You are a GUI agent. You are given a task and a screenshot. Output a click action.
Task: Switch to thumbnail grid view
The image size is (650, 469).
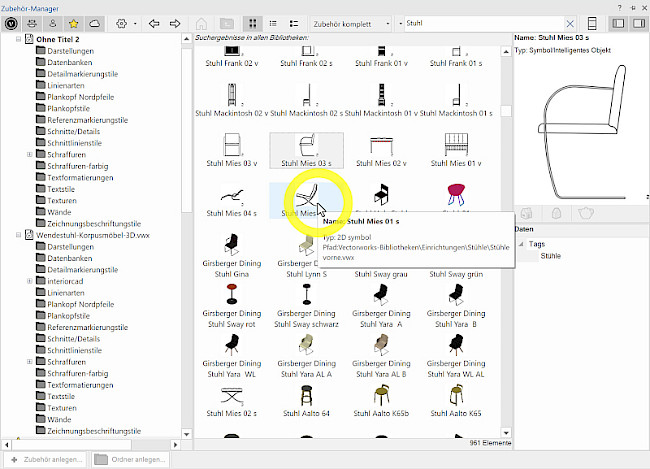[x=250, y=22]
